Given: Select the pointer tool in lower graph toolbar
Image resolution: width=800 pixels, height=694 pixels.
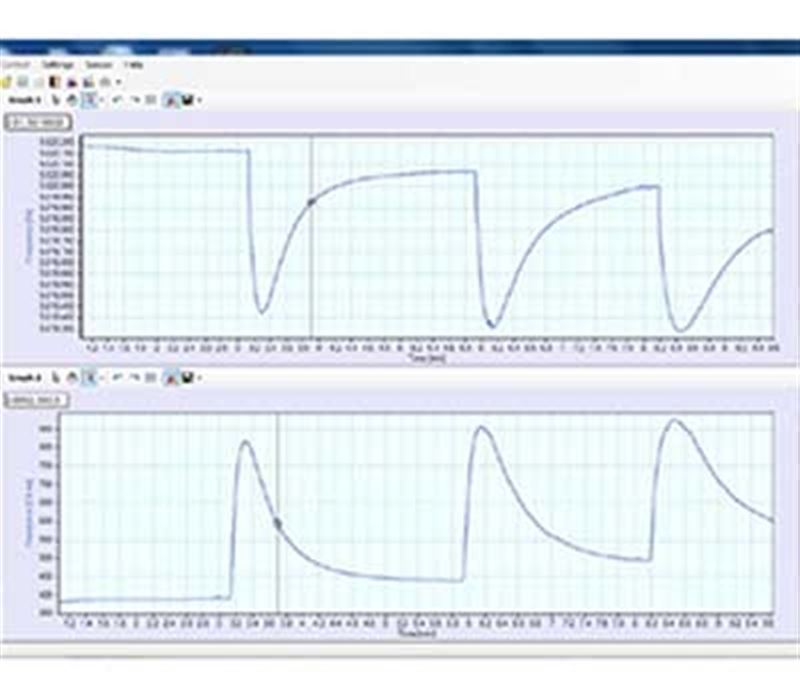Looking at the screenshot, I should pos(56,378).
